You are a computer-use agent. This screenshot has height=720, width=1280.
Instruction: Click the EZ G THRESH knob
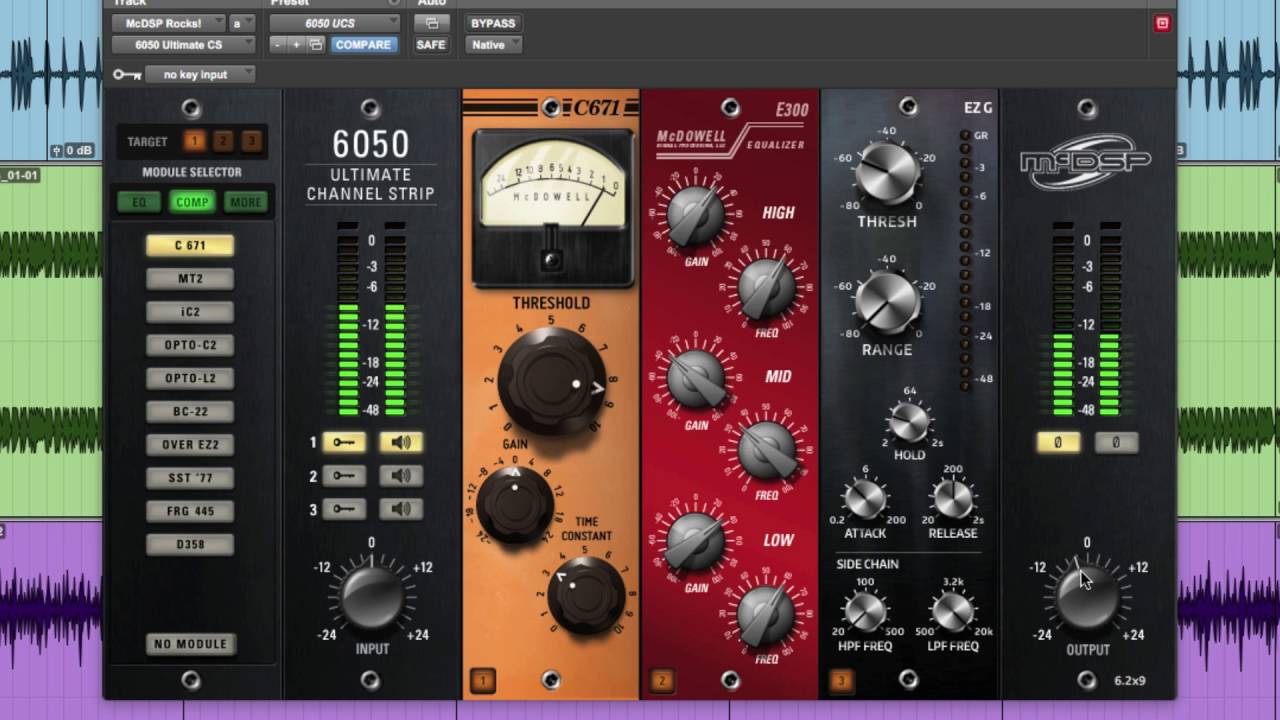click(887, 172)
